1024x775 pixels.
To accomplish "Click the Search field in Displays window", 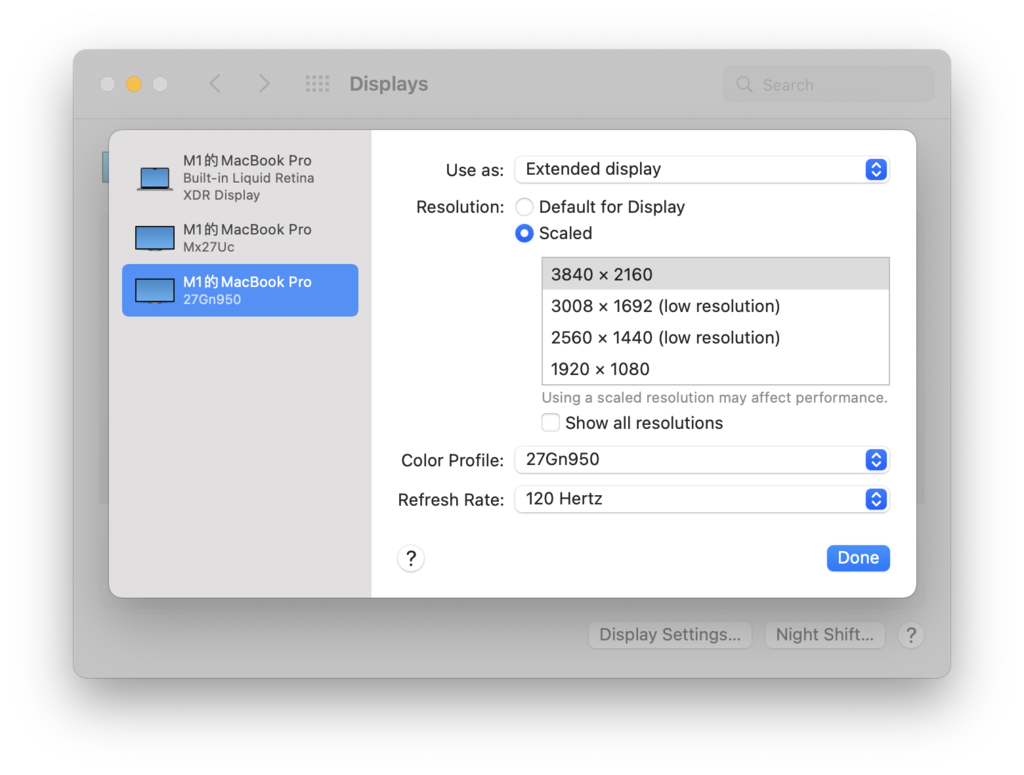I will [x=828, y=84].
